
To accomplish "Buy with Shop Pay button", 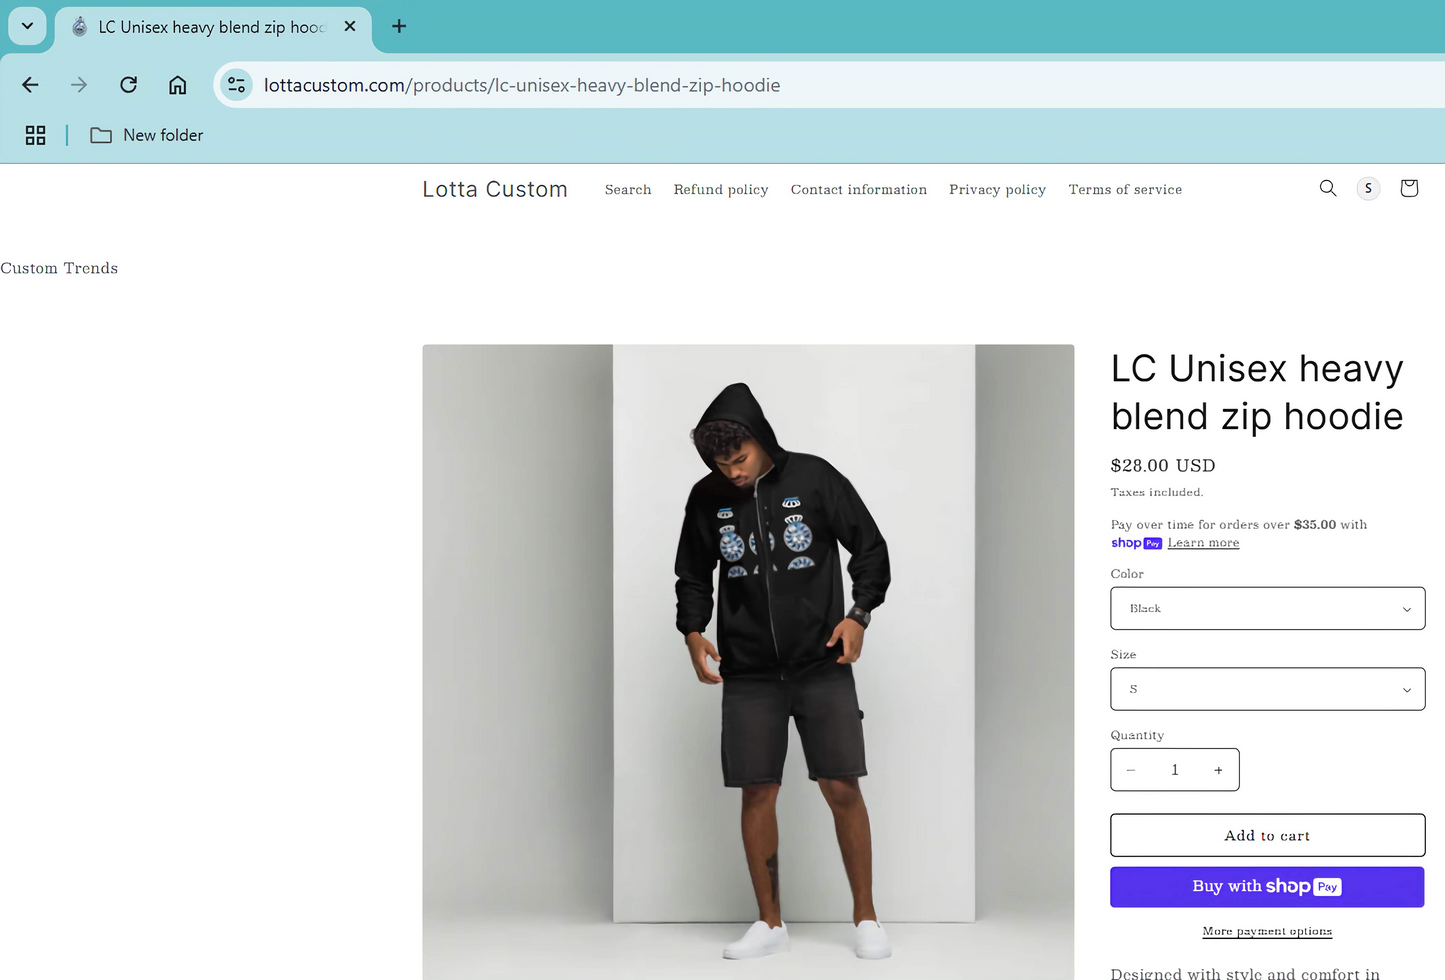I will (1267, 887).
